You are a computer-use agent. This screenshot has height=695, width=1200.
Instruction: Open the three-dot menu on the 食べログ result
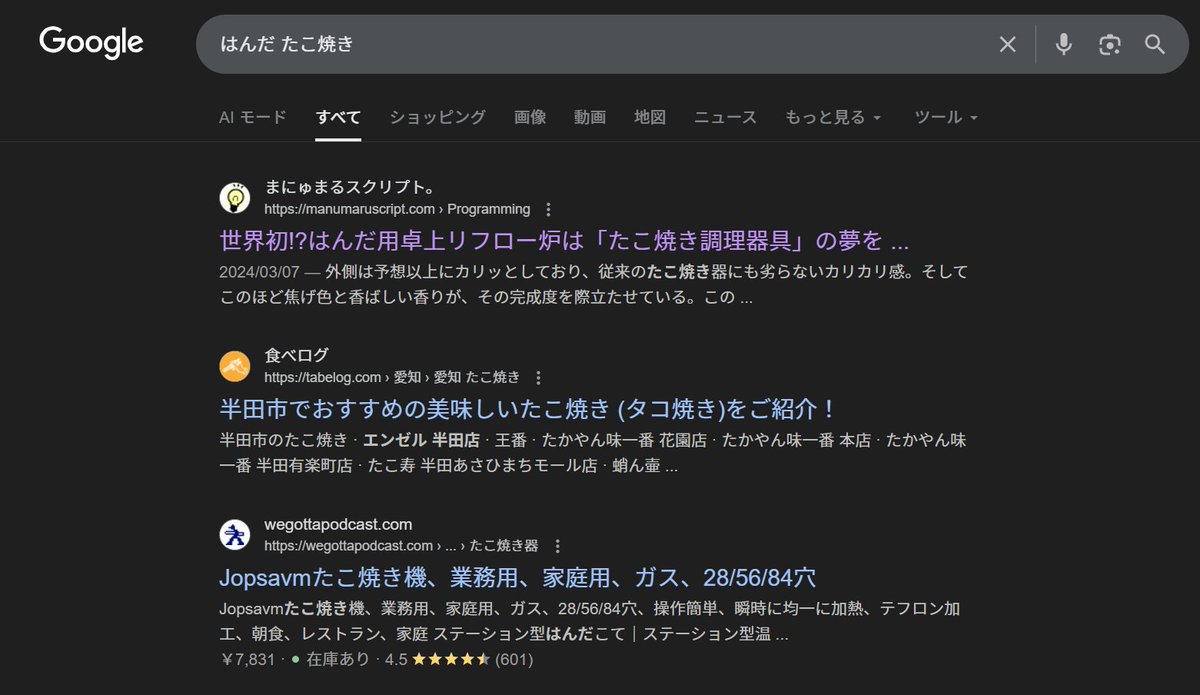(538, 377)
